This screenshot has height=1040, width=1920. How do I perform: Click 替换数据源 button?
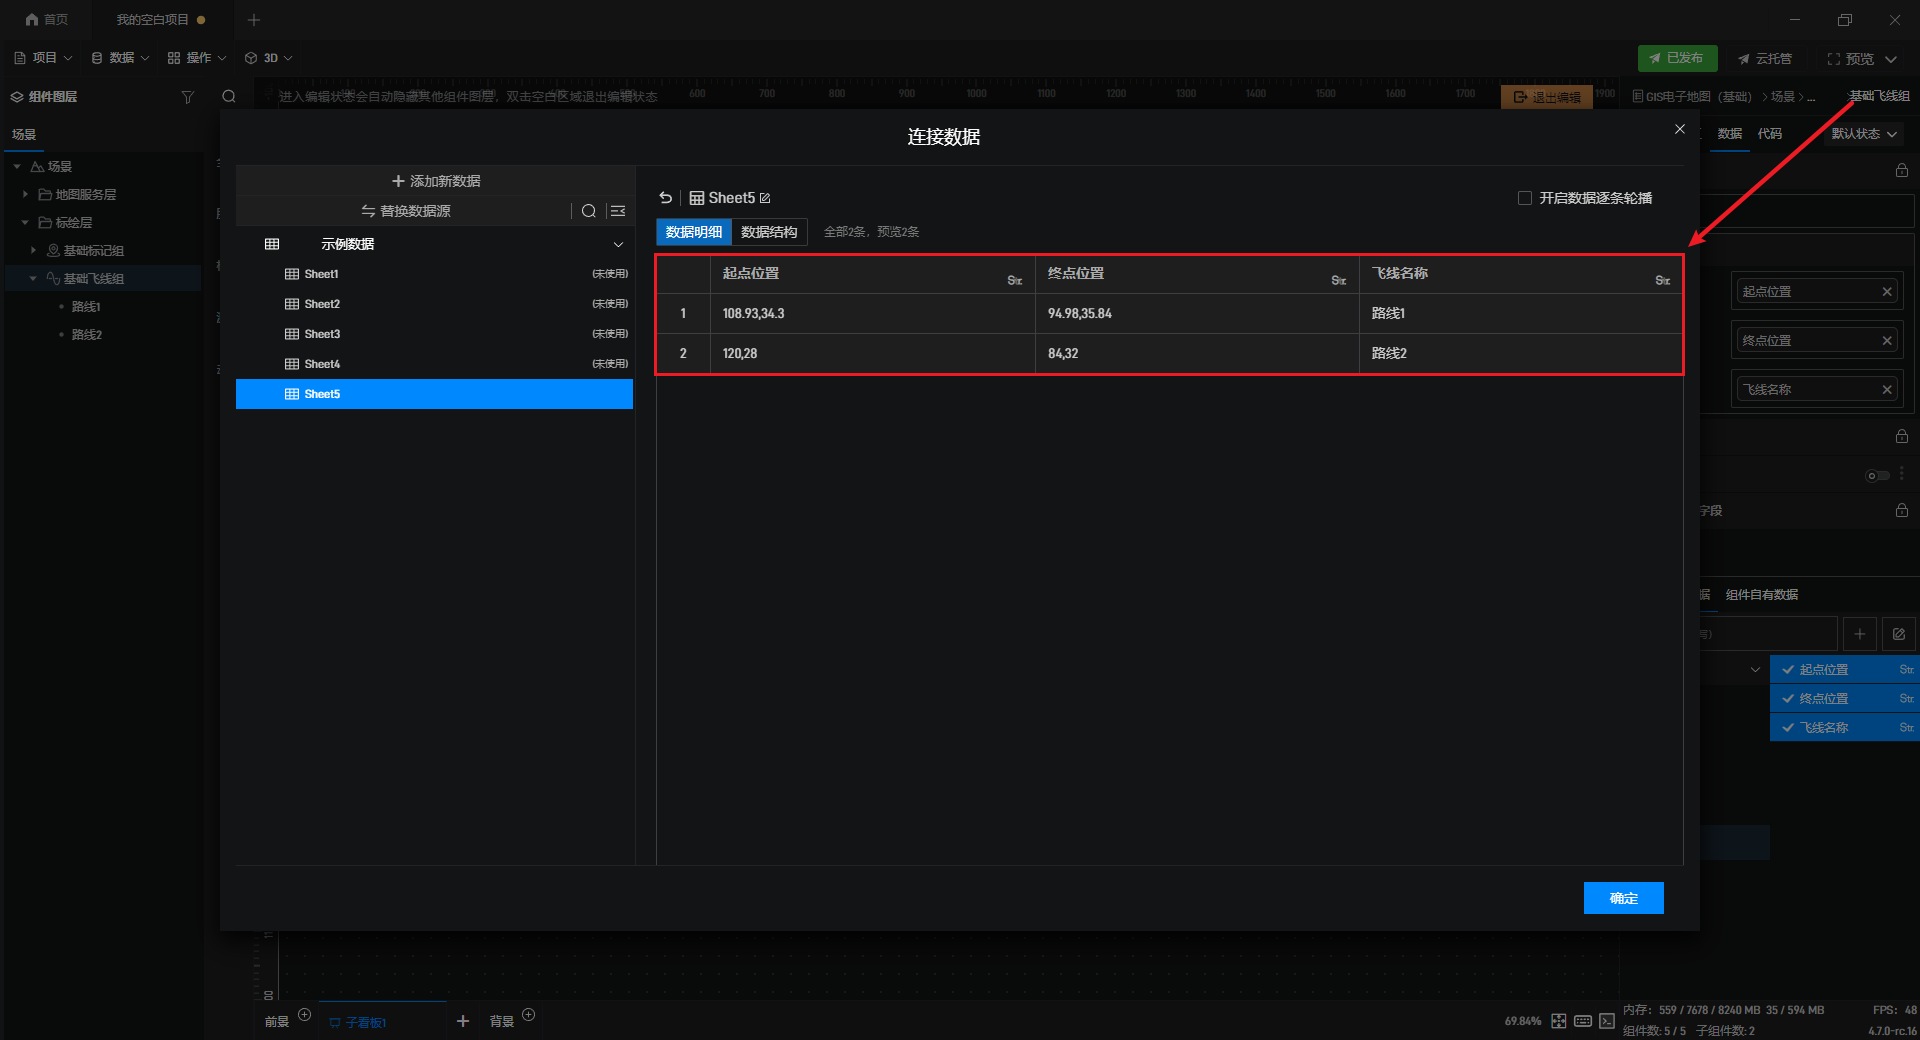tap(406, 211)
